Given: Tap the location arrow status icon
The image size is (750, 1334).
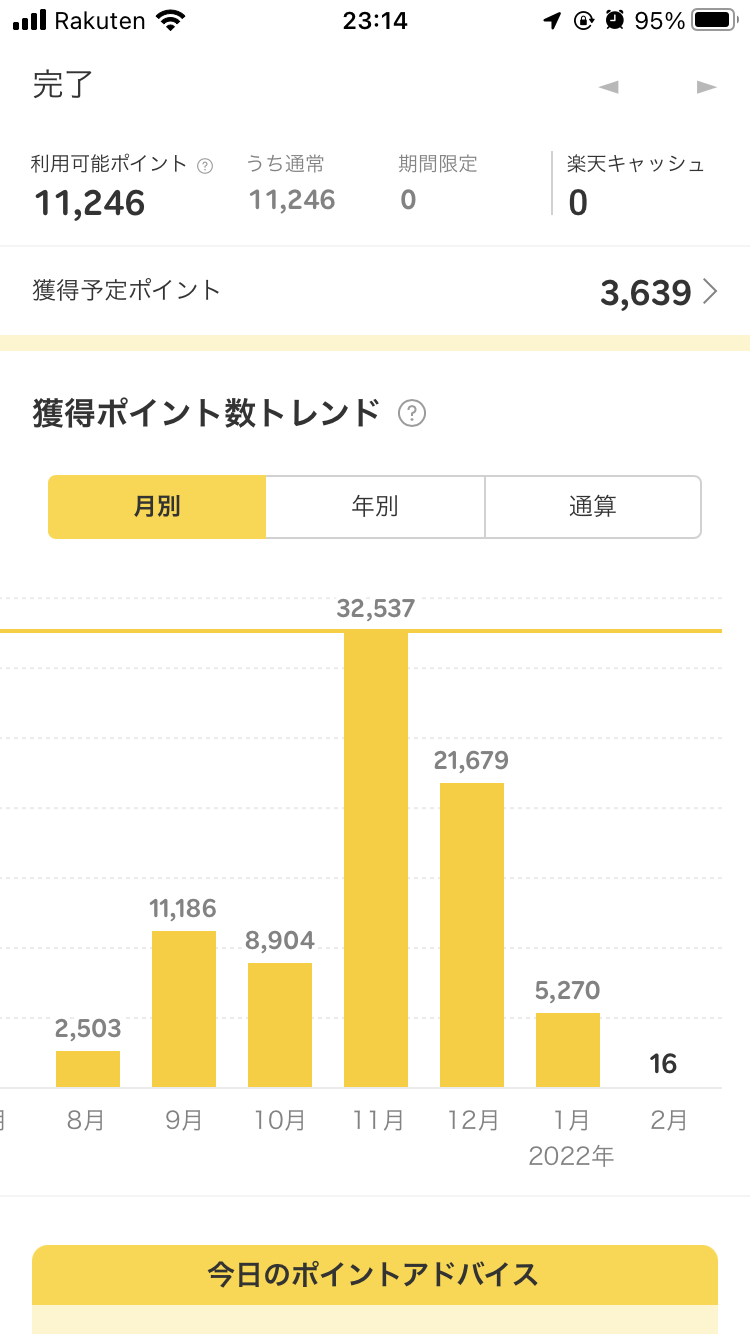Looking at the screenshot, I should pos(552,20).
